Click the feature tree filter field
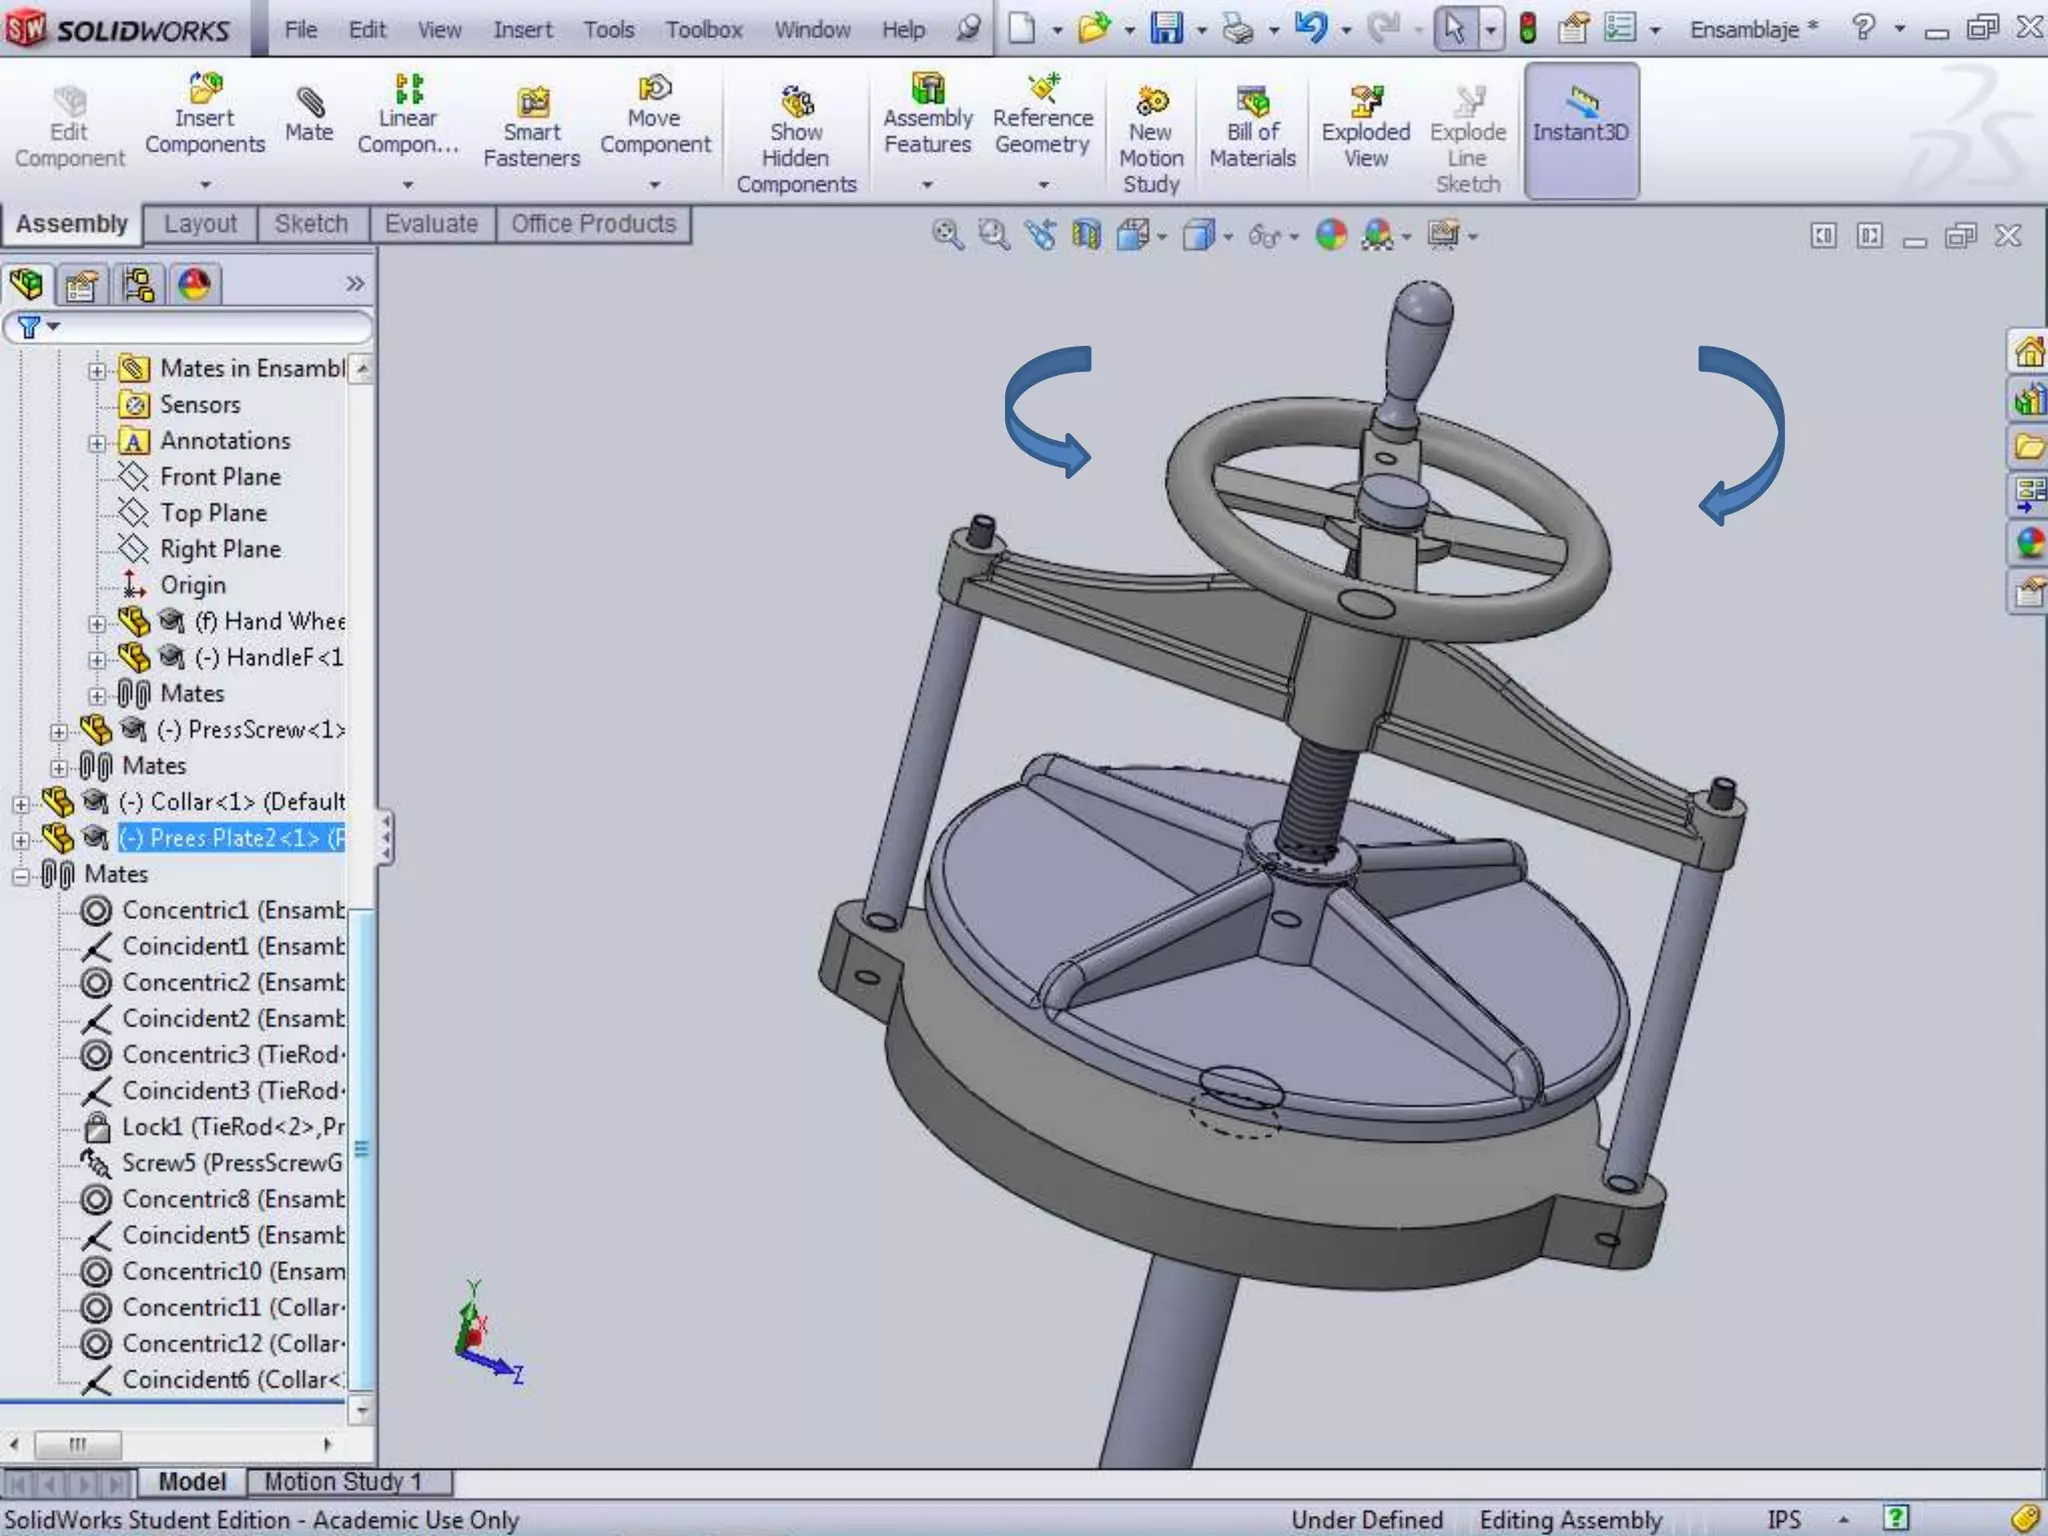Viewport: 2048px width, 1536px height. (200, 327)
